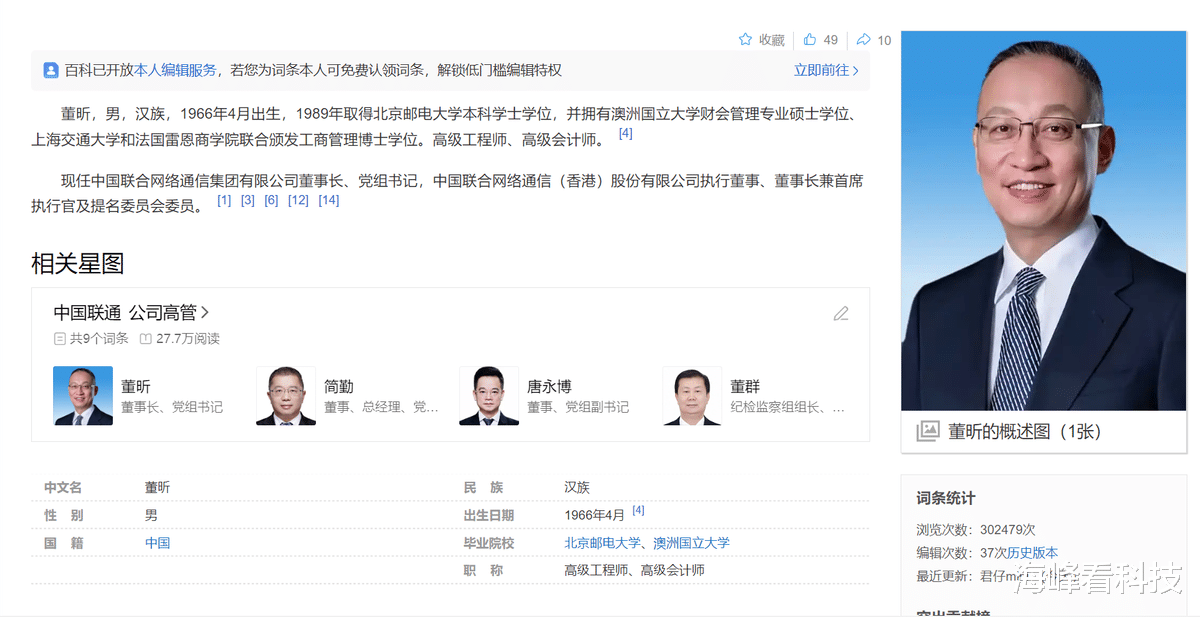Select 词条统计 heading
This screenshot has height=617, width=1200.
coord(946,498)
